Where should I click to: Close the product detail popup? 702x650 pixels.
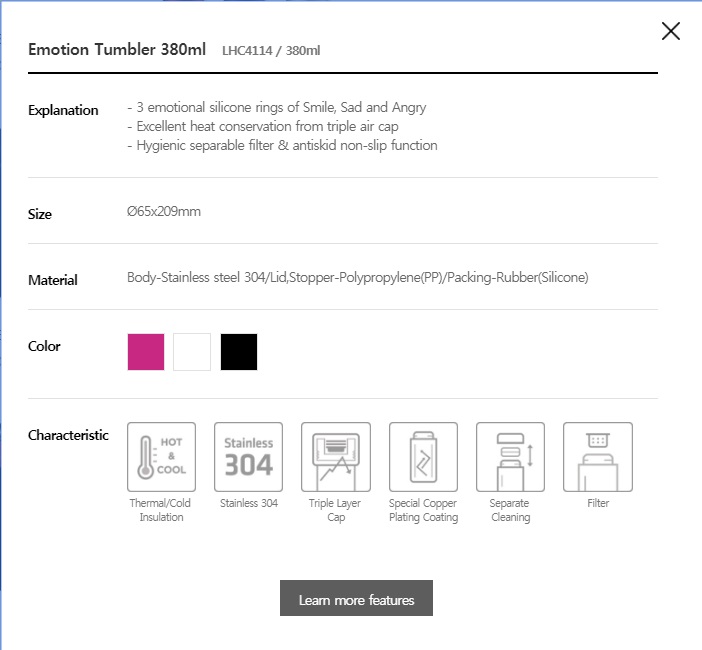(x=671, y=31)
